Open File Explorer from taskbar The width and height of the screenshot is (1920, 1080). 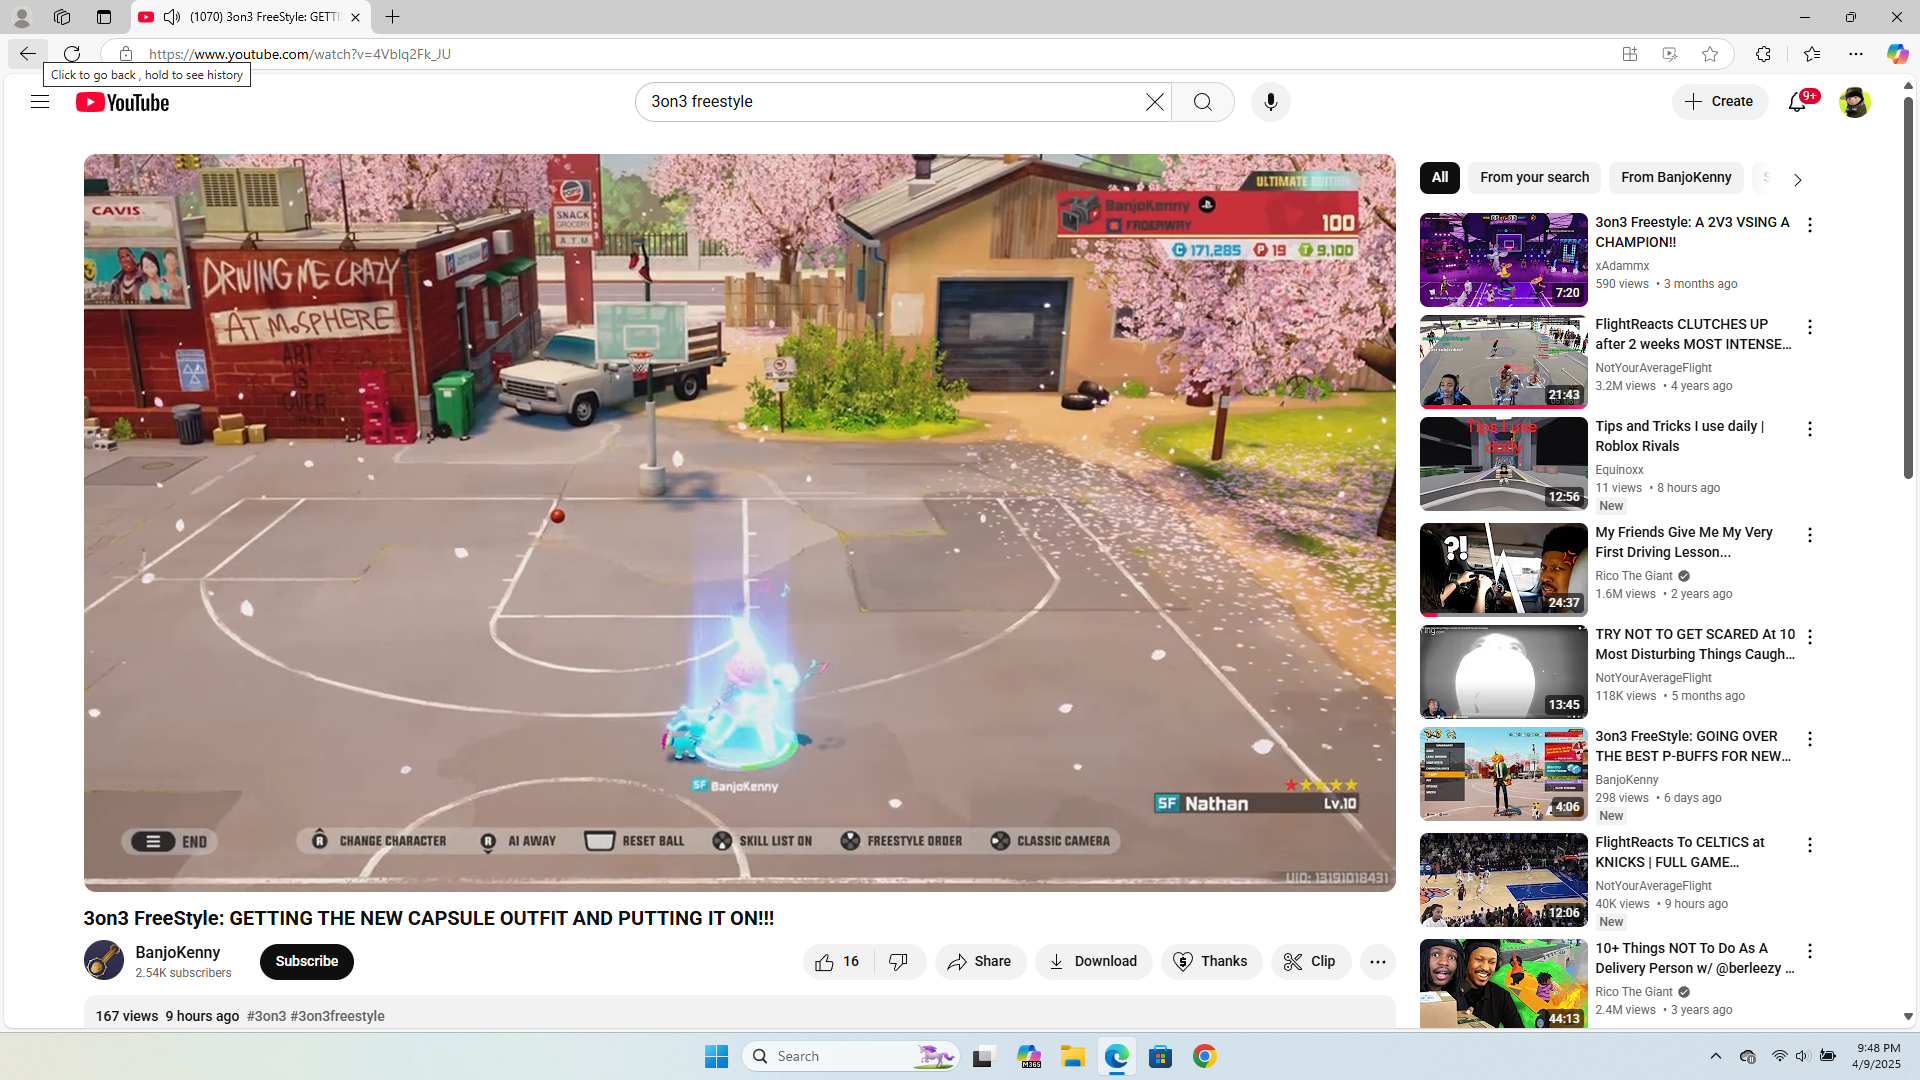[1073, 1056]
